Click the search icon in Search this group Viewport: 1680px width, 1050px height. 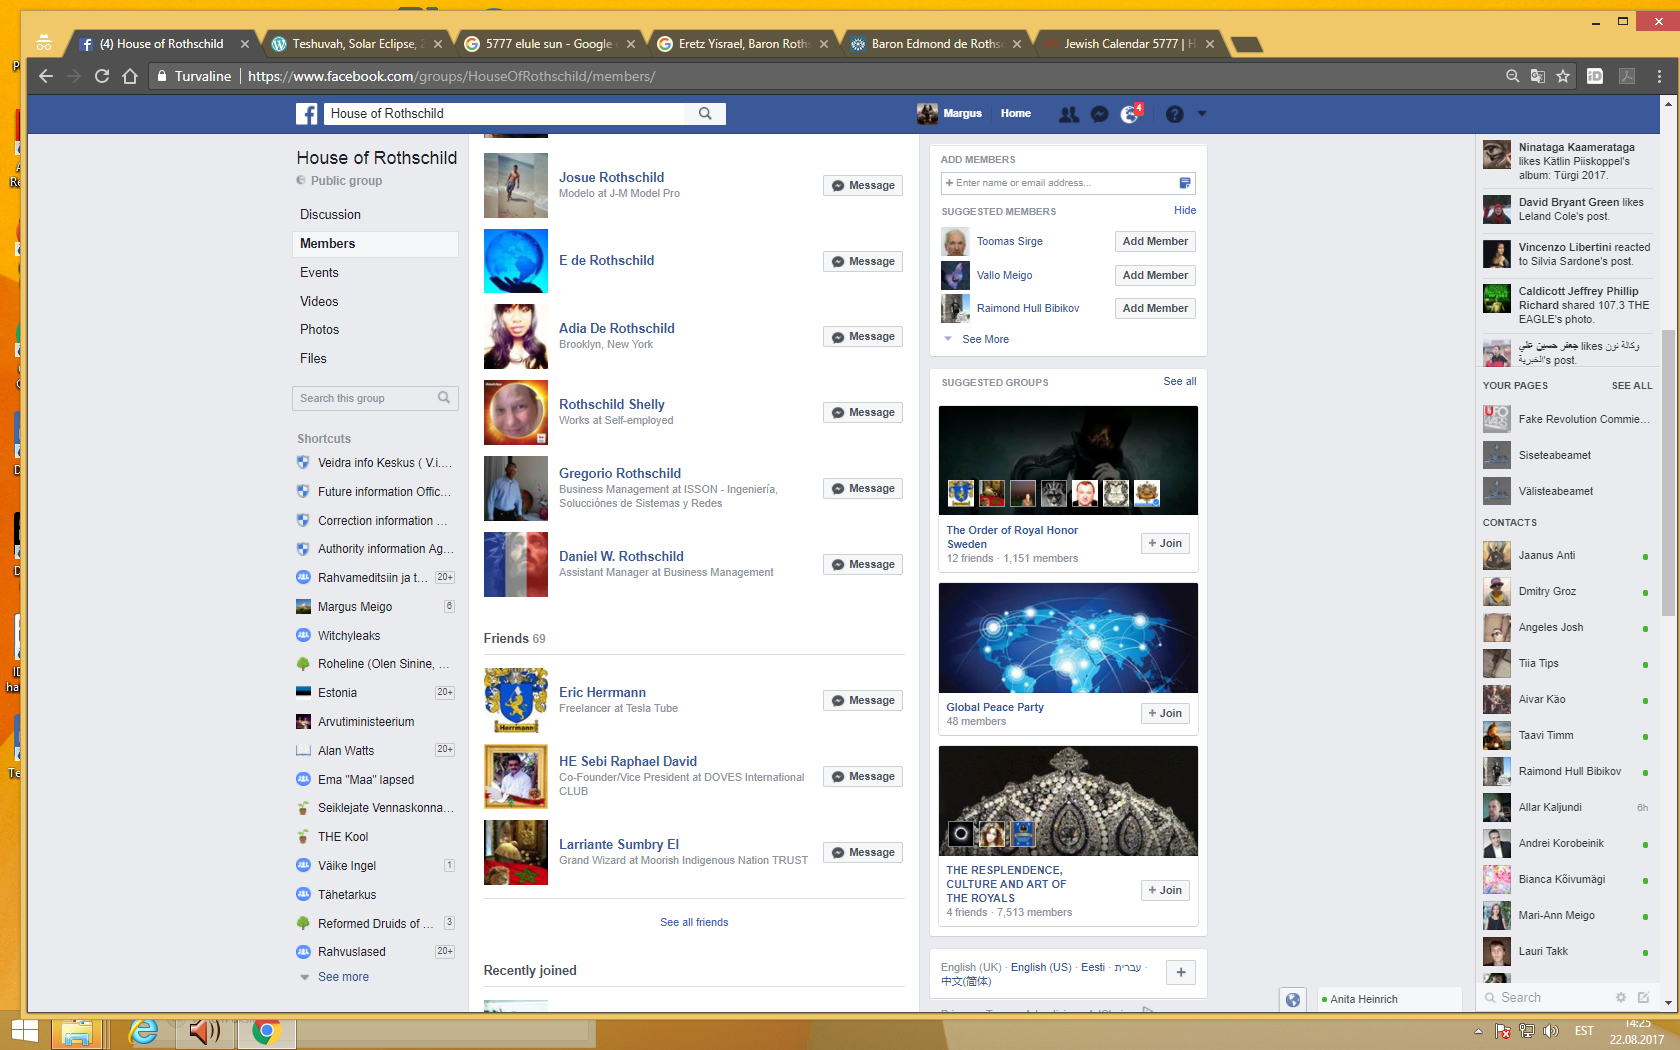click(x=444, y=398)
